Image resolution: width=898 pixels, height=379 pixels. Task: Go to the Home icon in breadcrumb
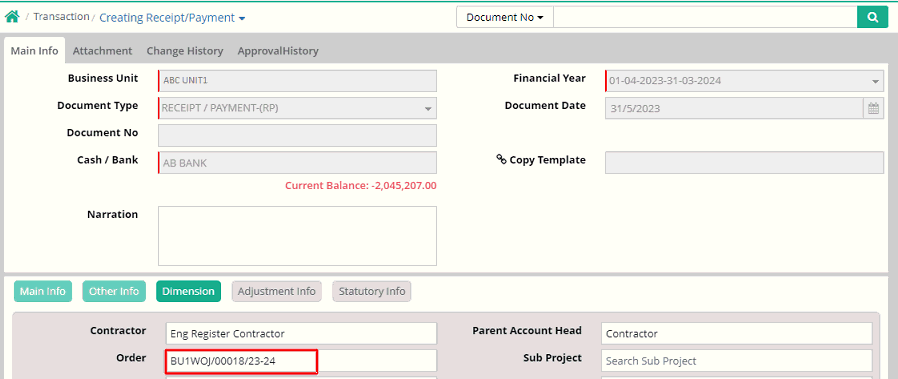(x=11, y=17)
